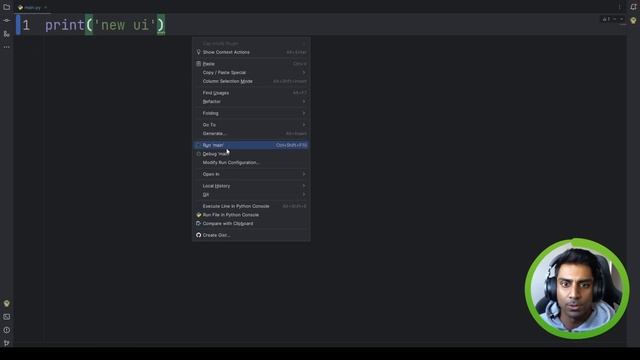This screenshot has width=640, height=360.
Task: Choose Show Context Actions from context menu
Action: click(251, 52)
